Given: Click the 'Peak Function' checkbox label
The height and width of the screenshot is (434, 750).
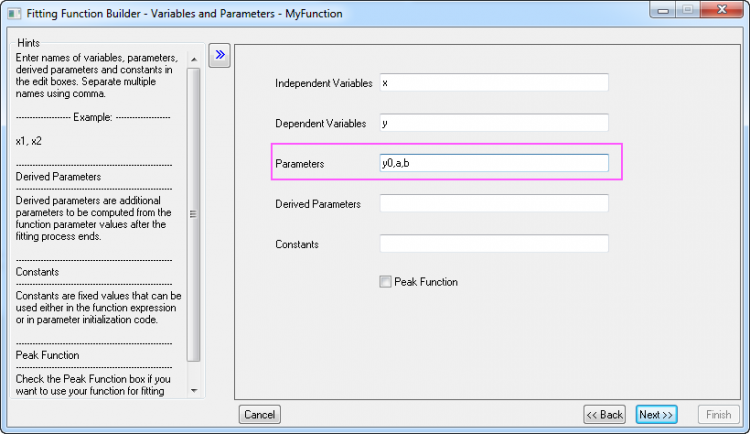Looking at the screenshot, I should click(426, 282).
